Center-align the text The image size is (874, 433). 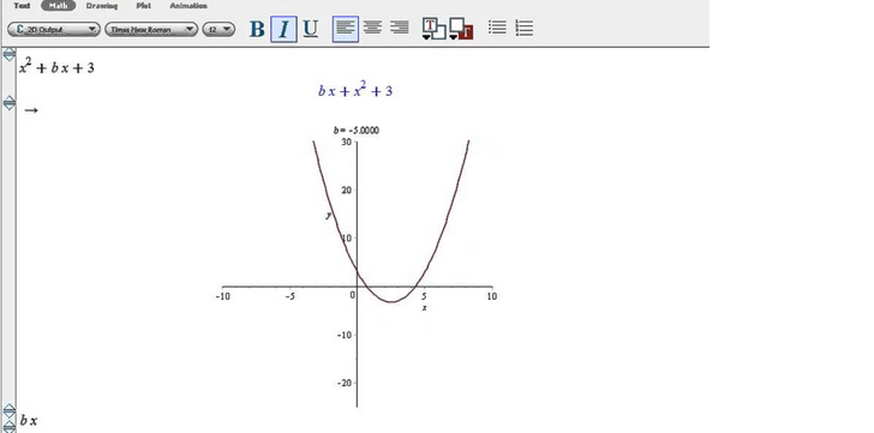pyautogui.click(x=372, y=28)
